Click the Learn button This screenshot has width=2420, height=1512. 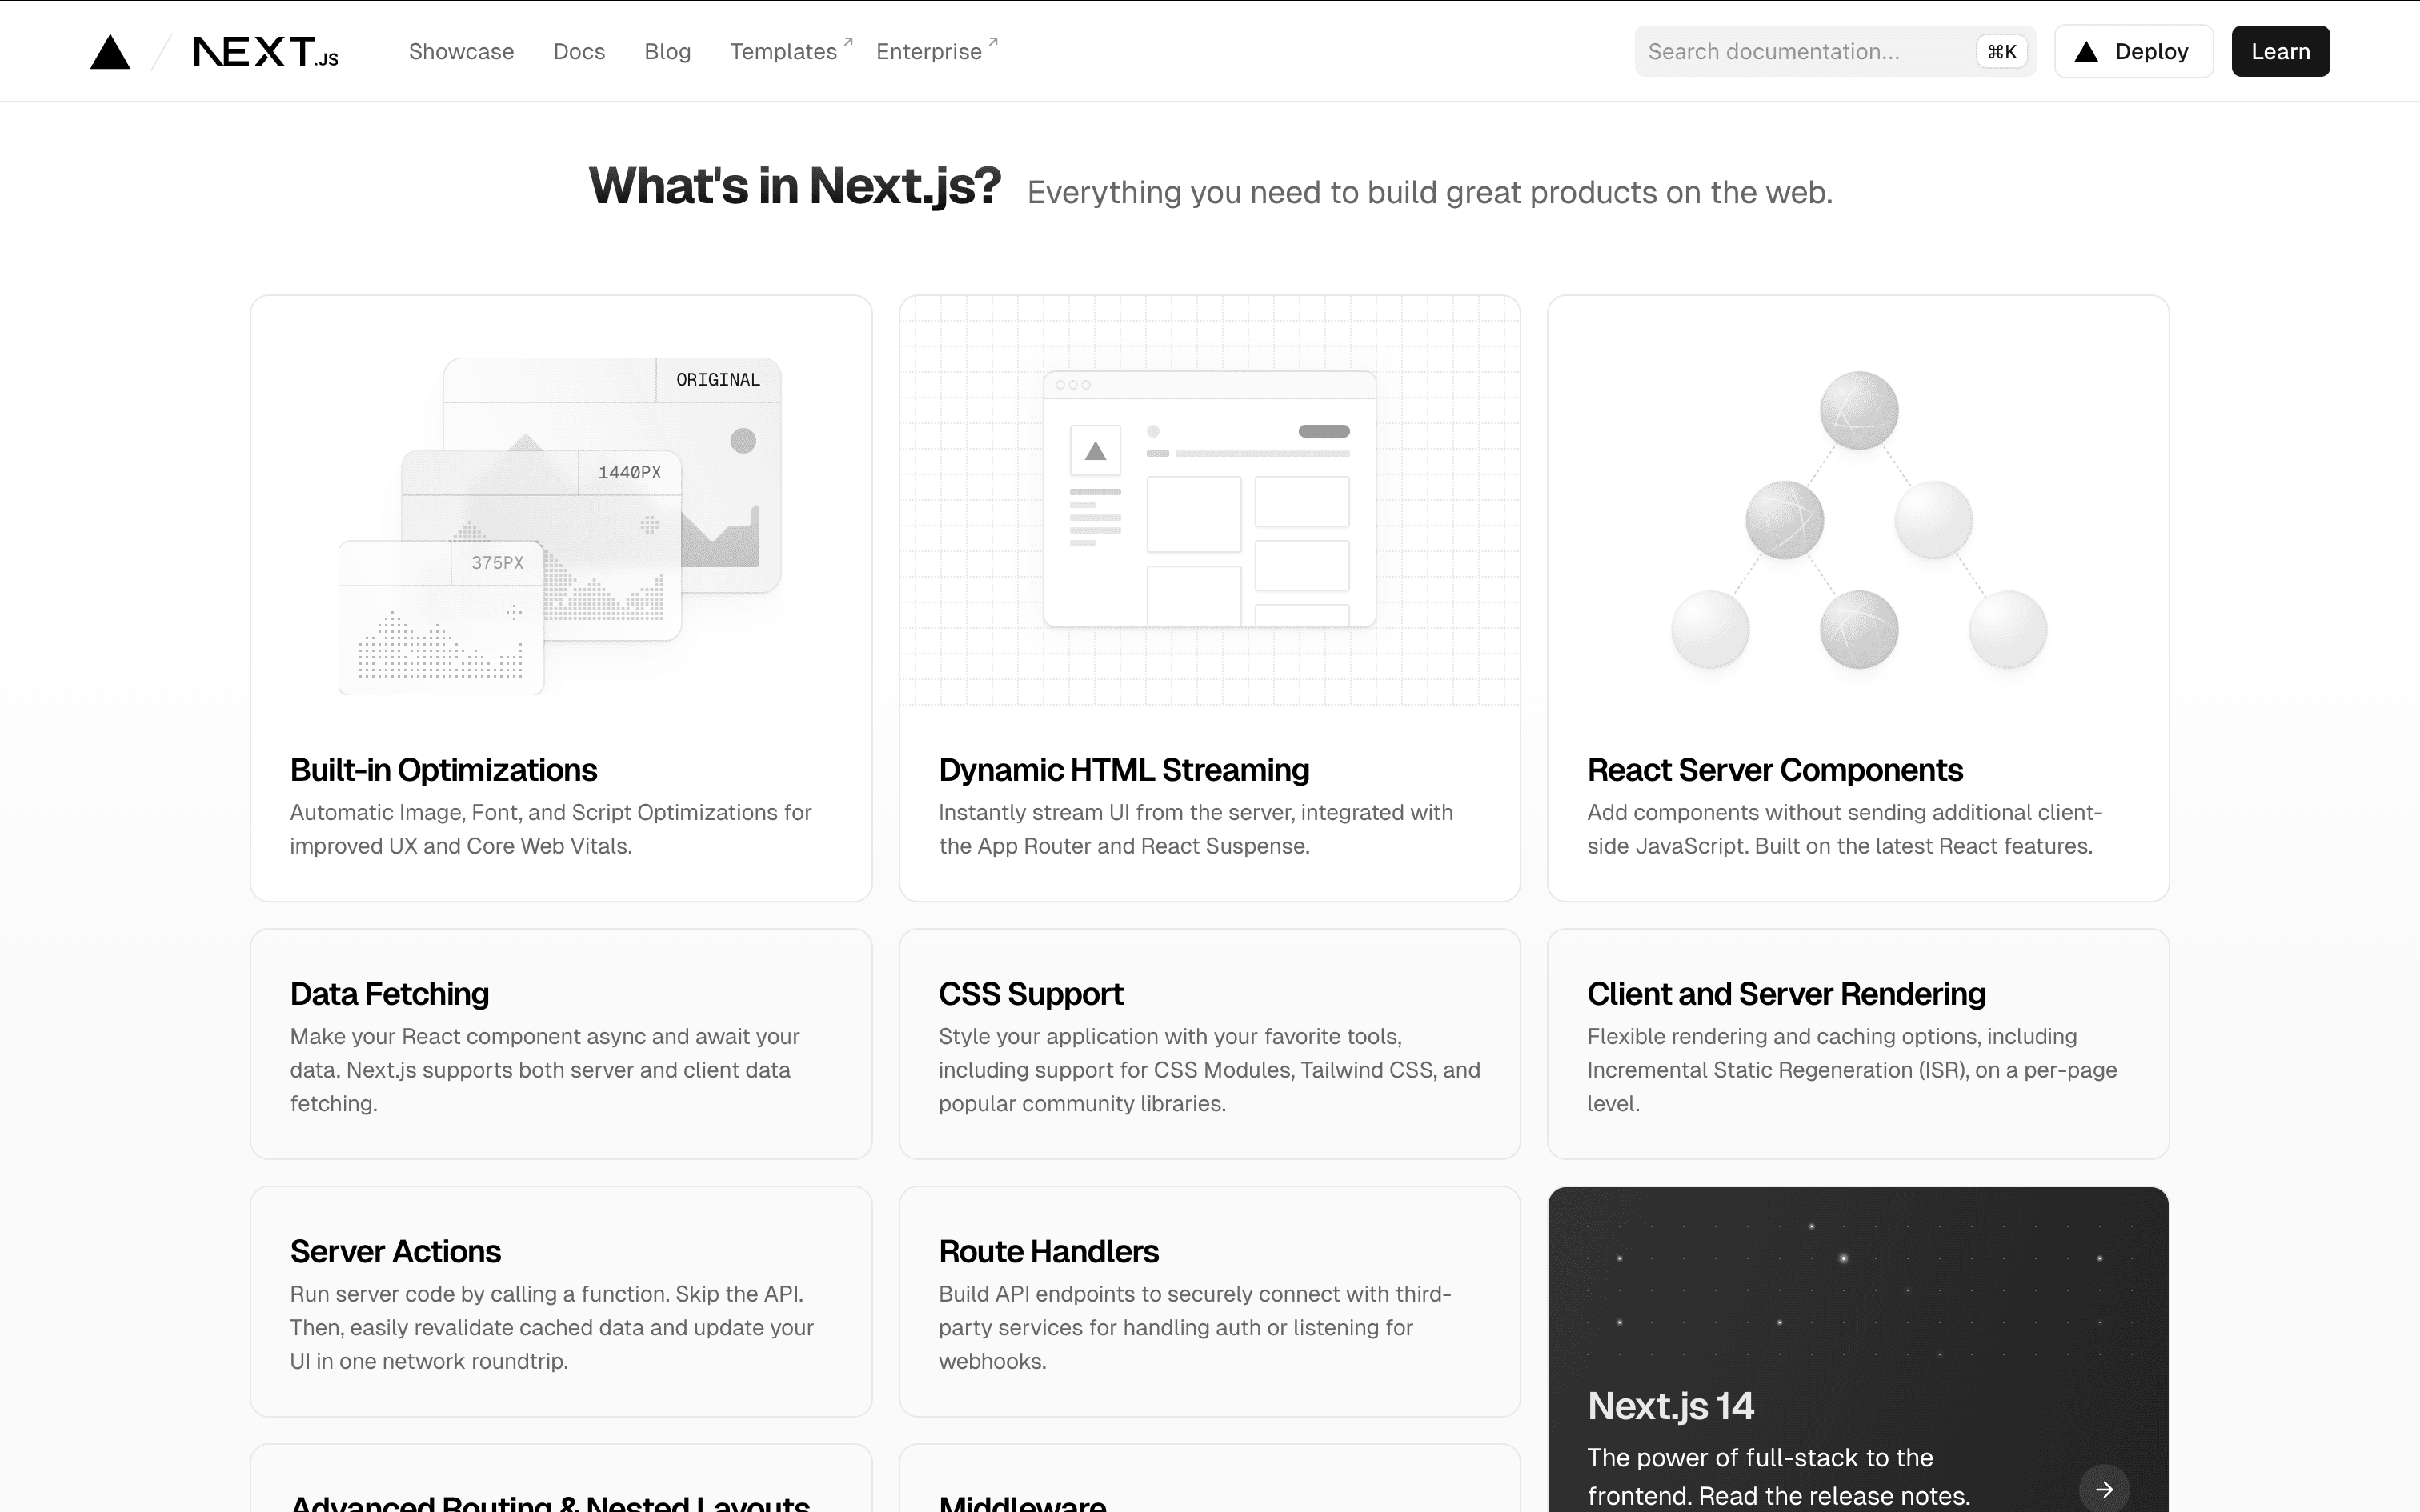[2279, 50]
